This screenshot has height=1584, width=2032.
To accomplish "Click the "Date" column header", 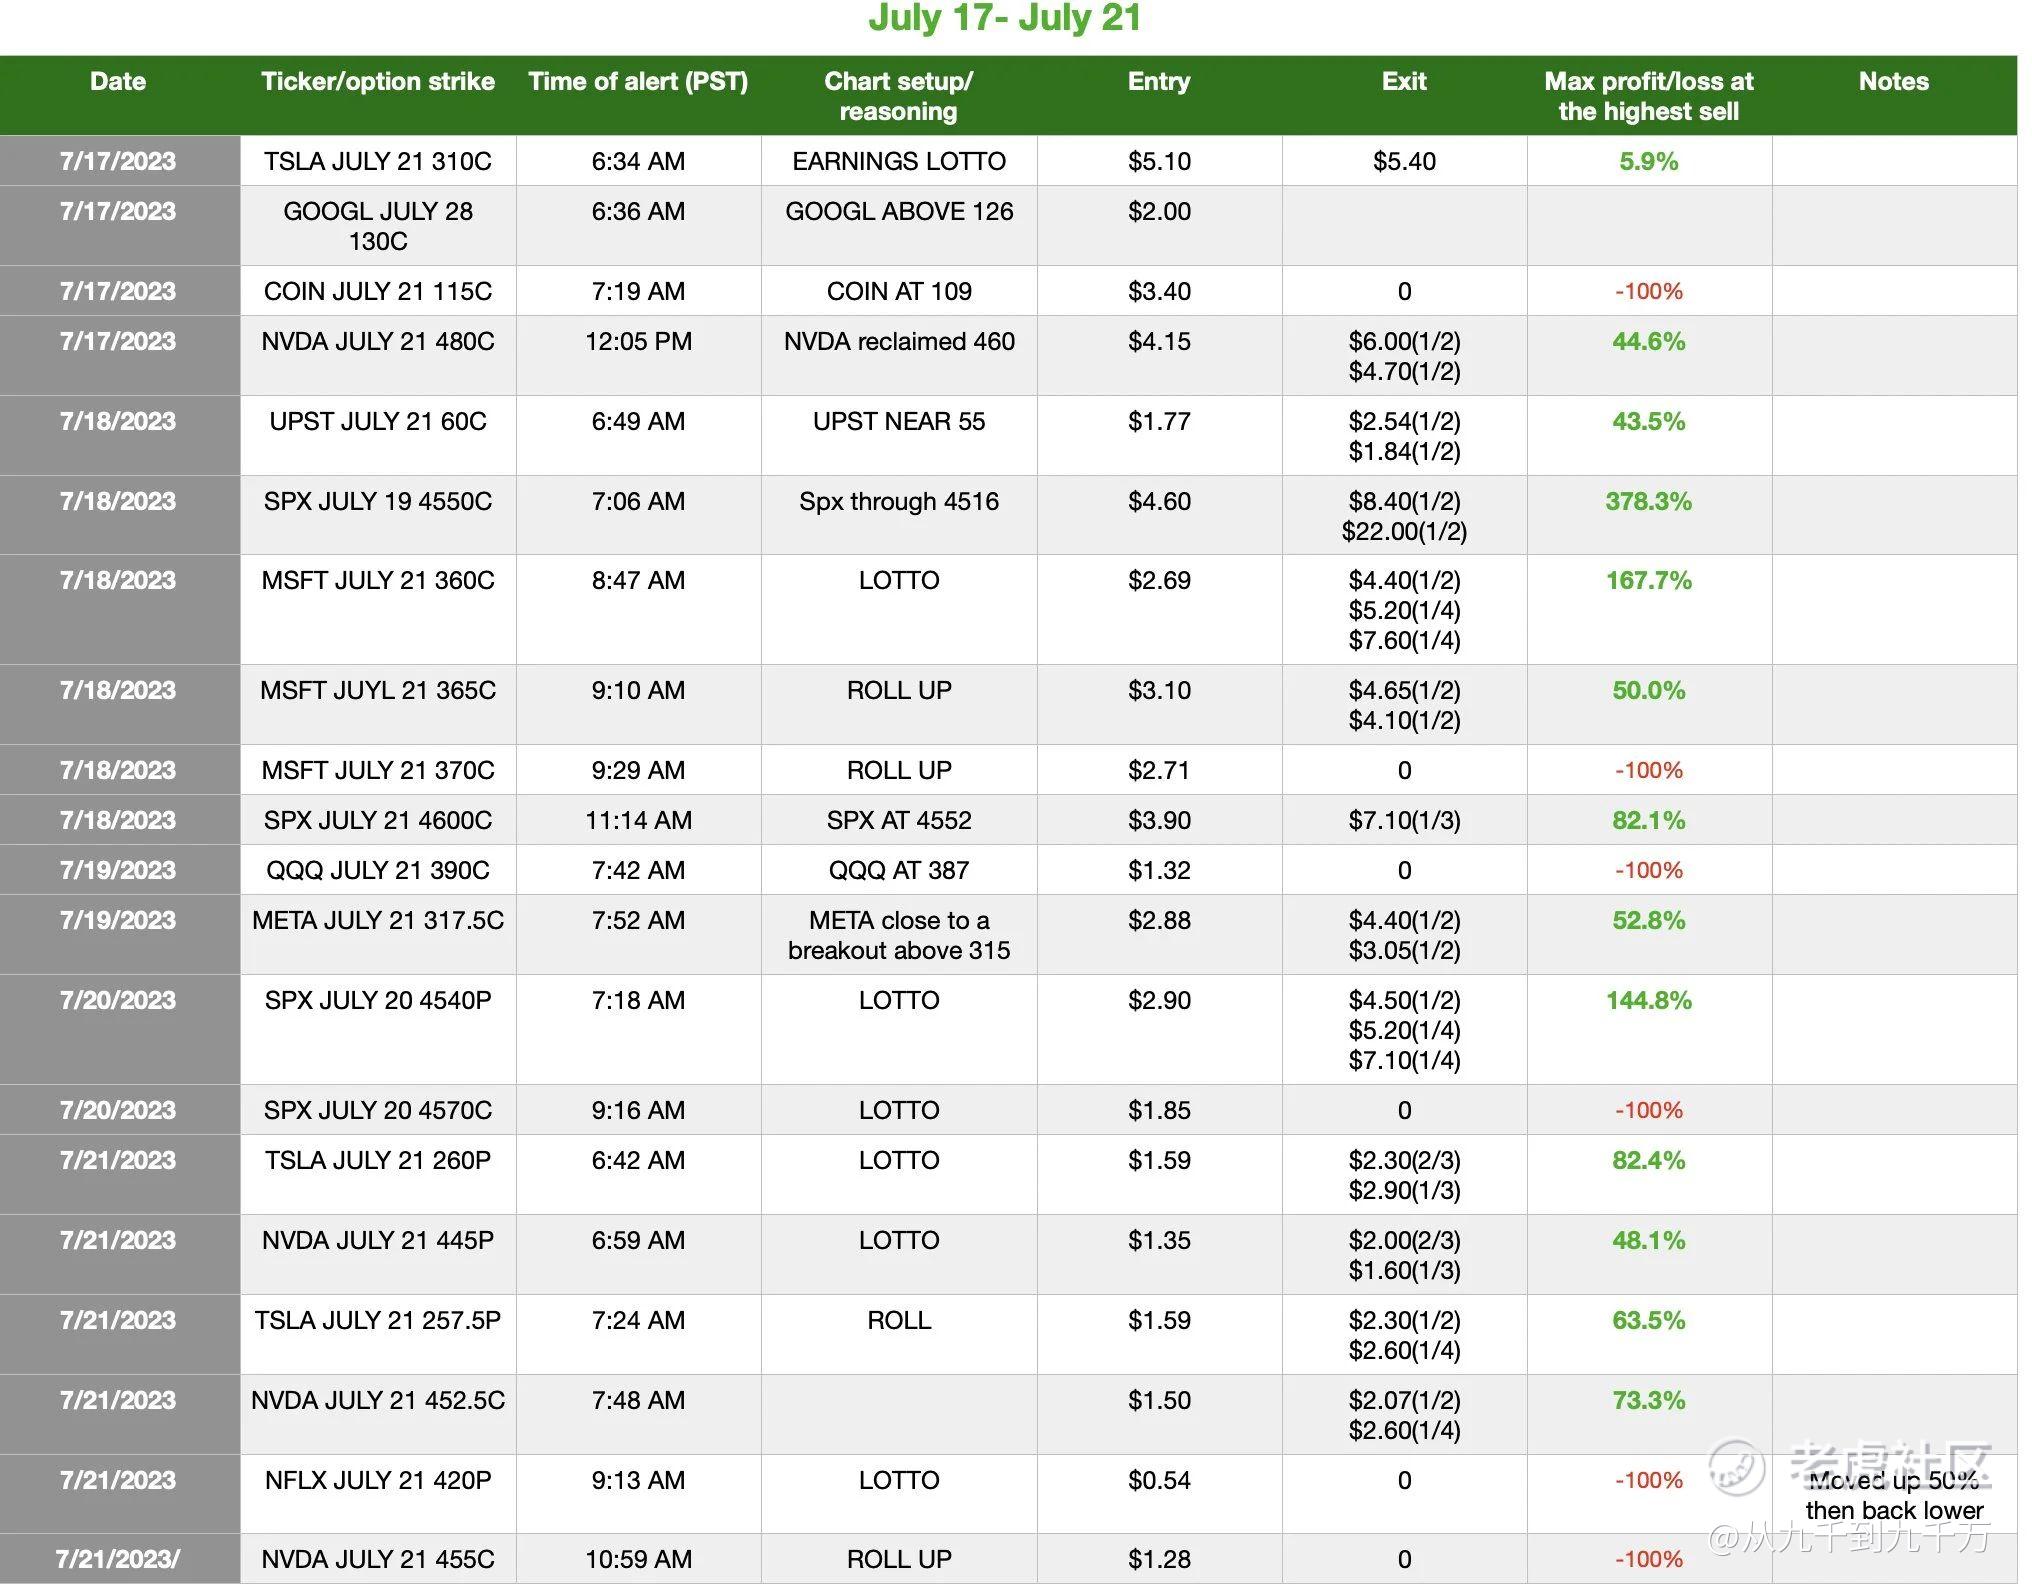I will coord(118,82).
